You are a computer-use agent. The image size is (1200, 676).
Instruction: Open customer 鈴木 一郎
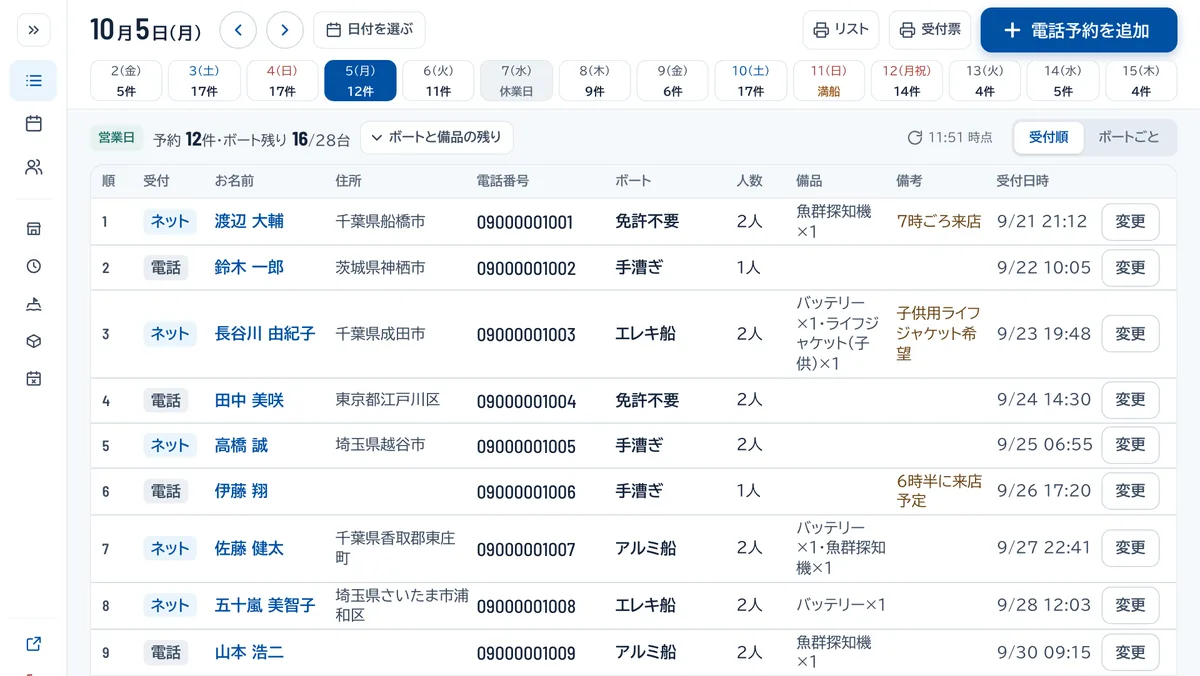click(249, 267)
